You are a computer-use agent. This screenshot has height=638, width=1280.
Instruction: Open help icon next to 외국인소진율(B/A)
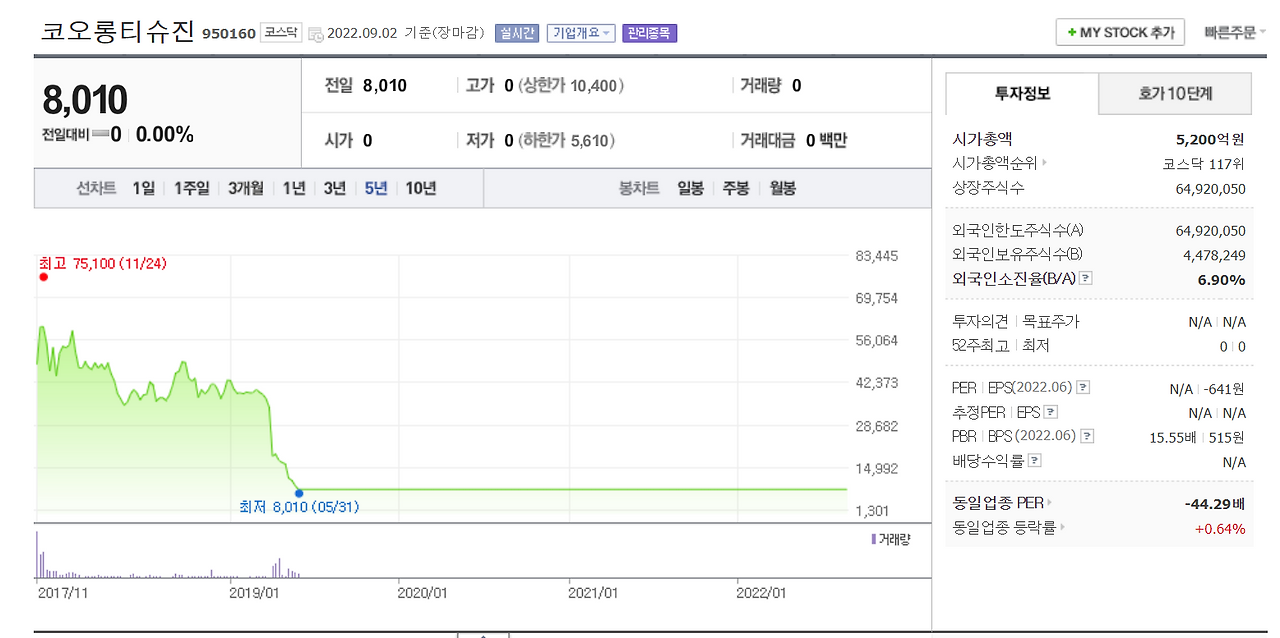pos(1086,278)
